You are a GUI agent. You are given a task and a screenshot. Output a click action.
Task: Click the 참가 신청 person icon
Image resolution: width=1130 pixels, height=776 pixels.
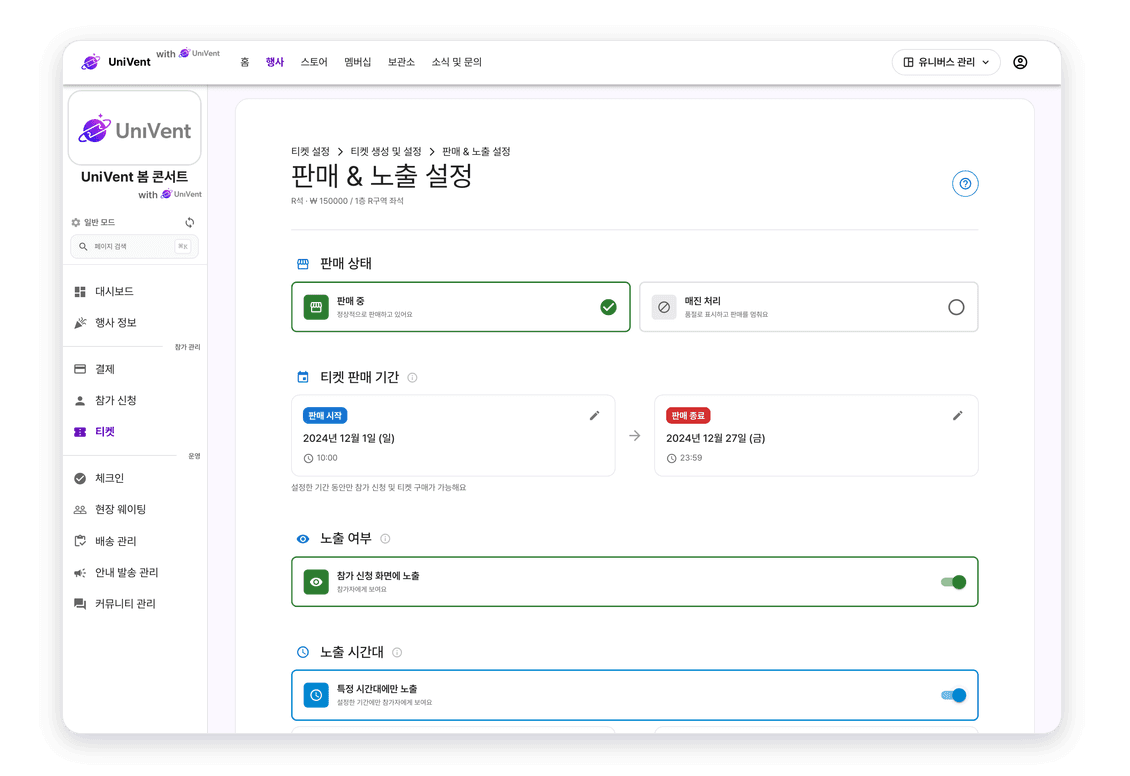[x=80, y=401]
